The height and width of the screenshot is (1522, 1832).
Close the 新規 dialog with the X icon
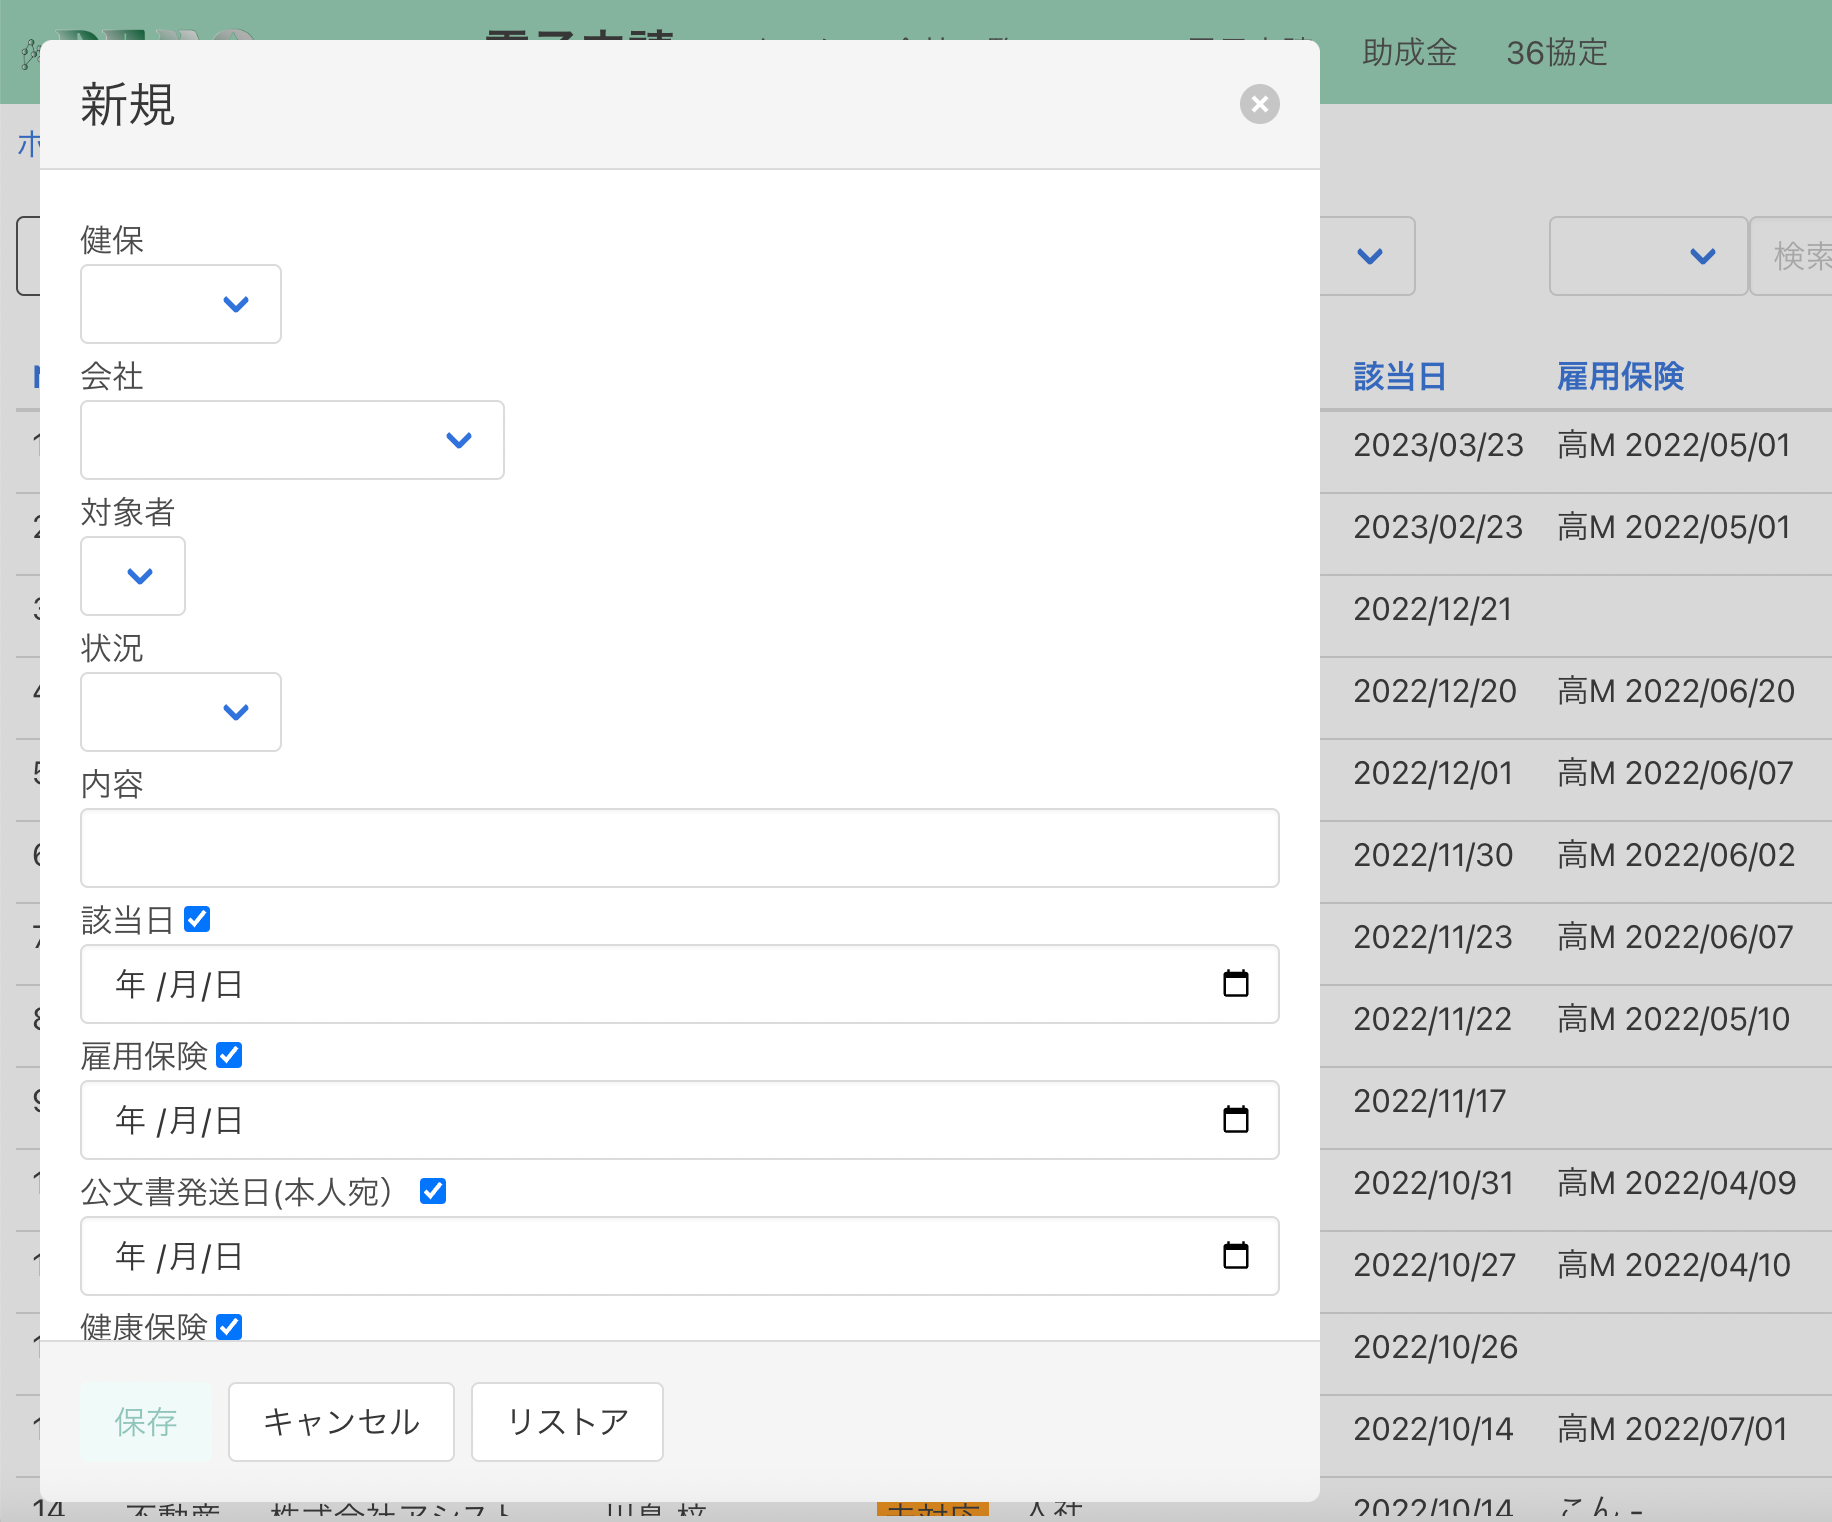click(x=1259, y=104)
